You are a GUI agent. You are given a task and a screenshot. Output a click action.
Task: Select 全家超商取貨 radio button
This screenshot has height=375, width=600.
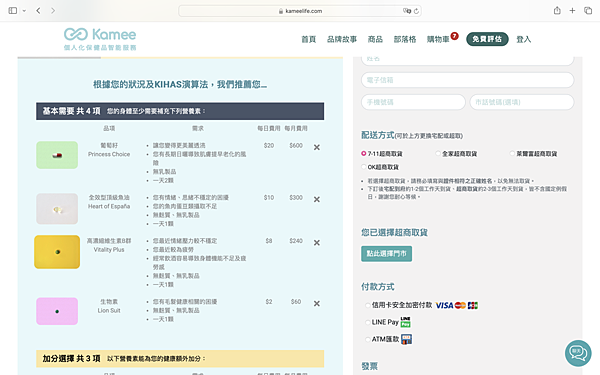(438, 153)
